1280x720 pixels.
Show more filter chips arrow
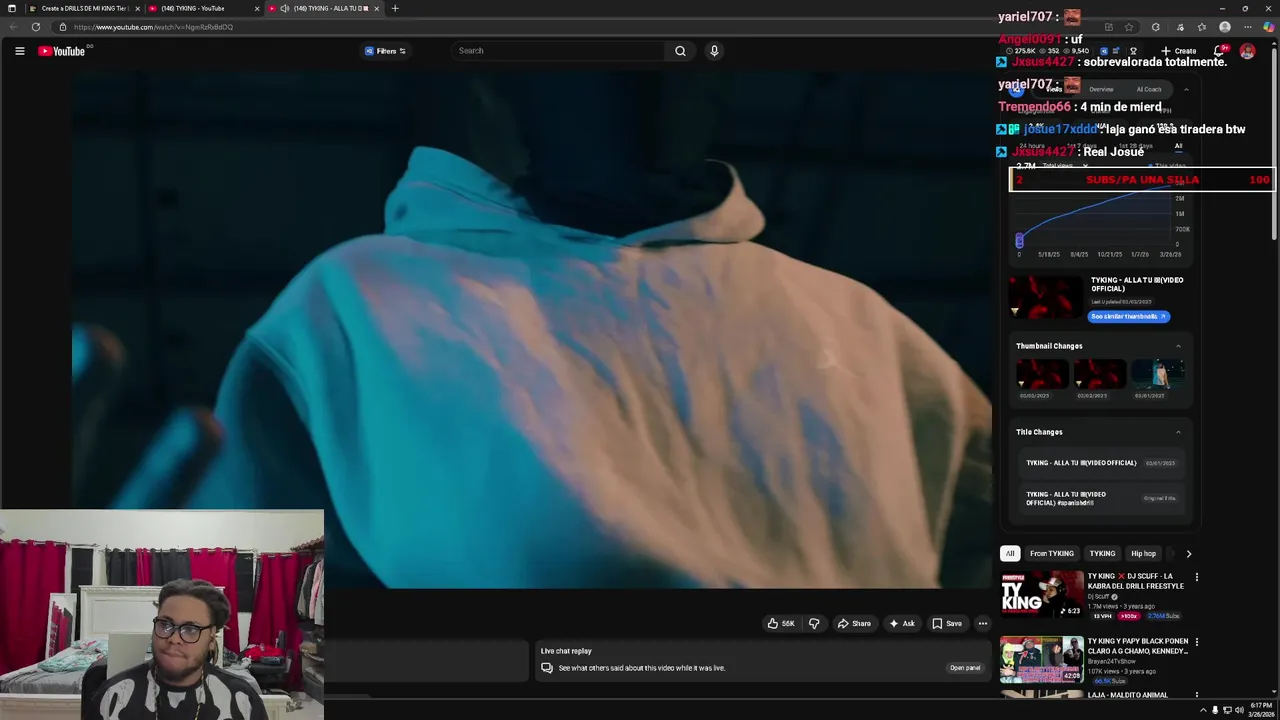point(1188,554)
